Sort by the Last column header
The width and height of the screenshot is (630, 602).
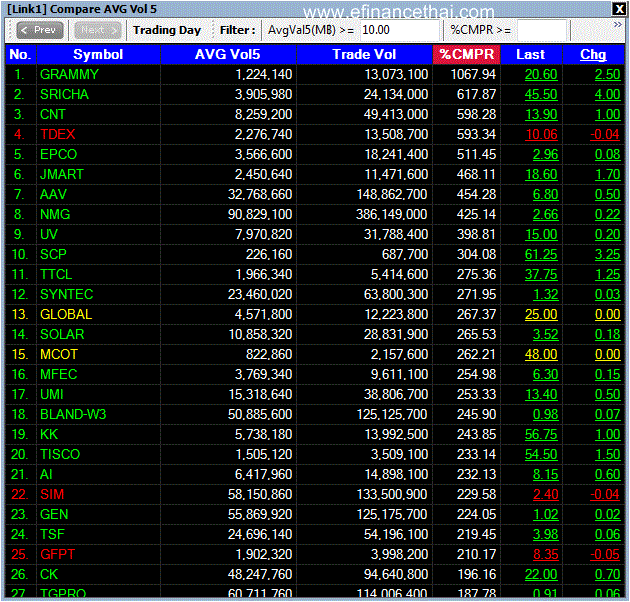tap(531, 54)
